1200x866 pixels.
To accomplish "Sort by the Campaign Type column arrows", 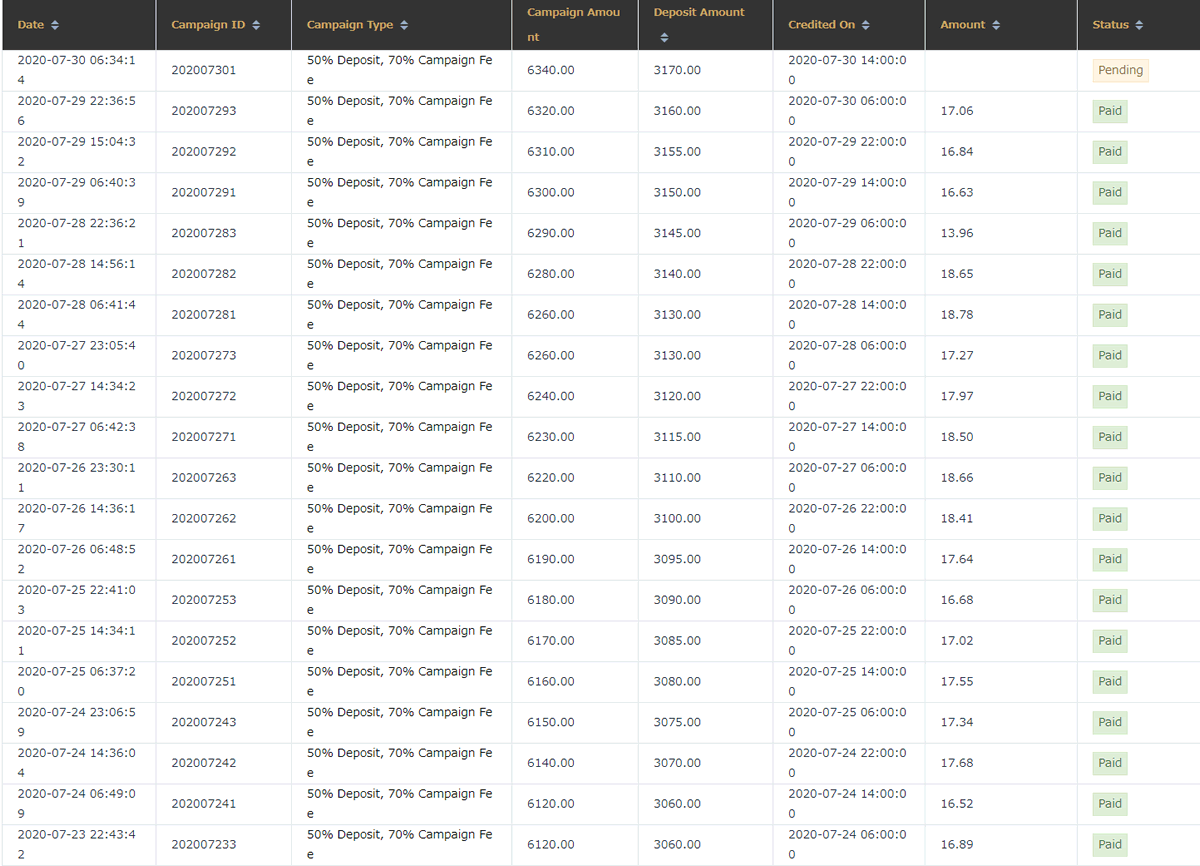I will pos(403,25).
